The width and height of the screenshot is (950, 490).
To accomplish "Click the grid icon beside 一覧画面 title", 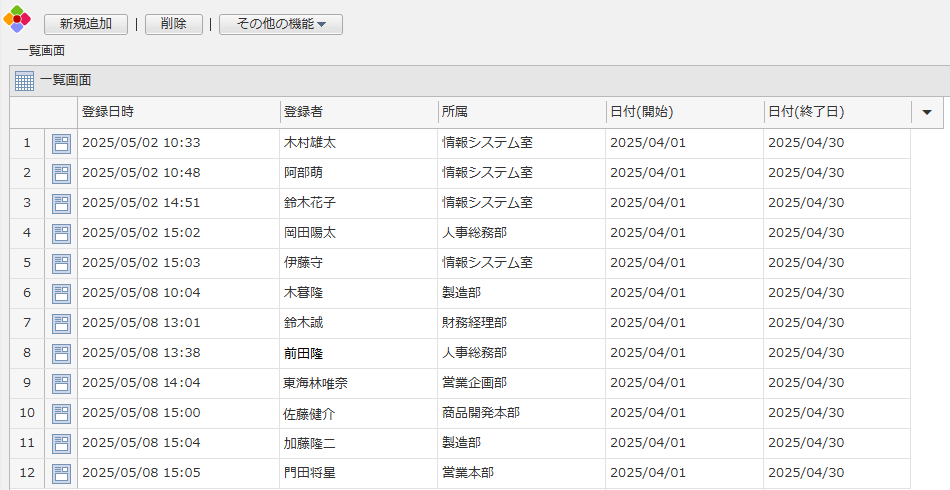I will pyautogui.click(x=24, y=81).
